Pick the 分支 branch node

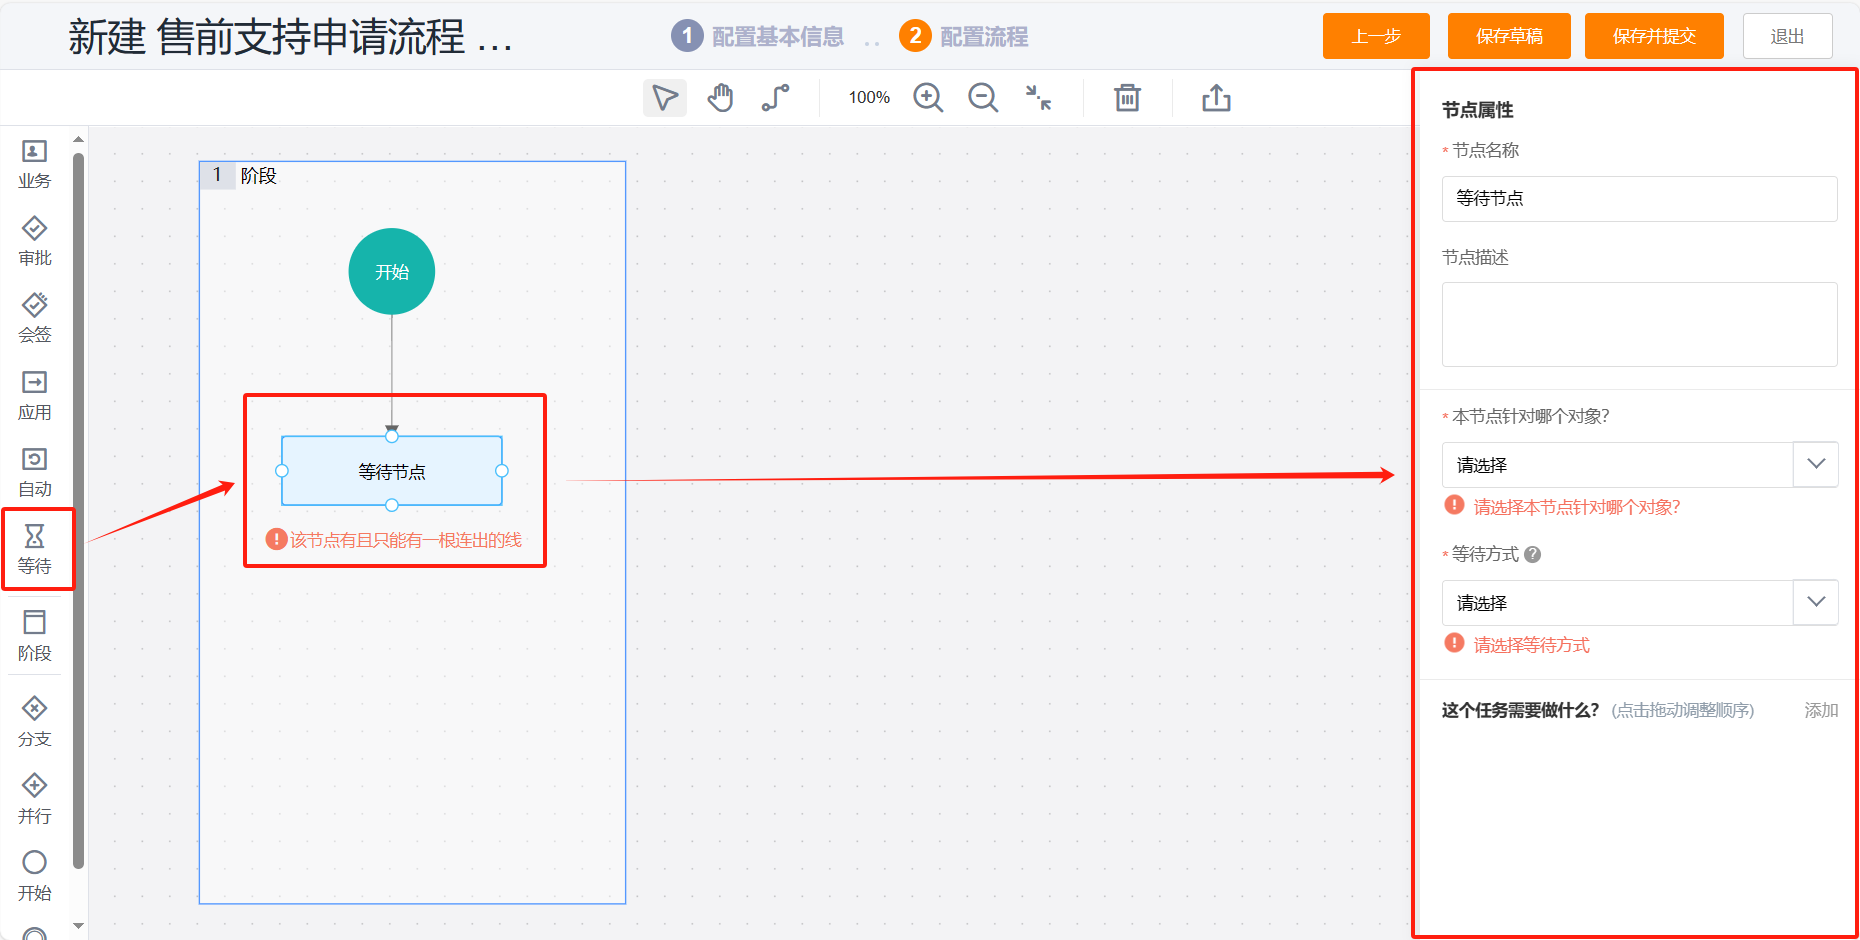click(x=35, y=722)
